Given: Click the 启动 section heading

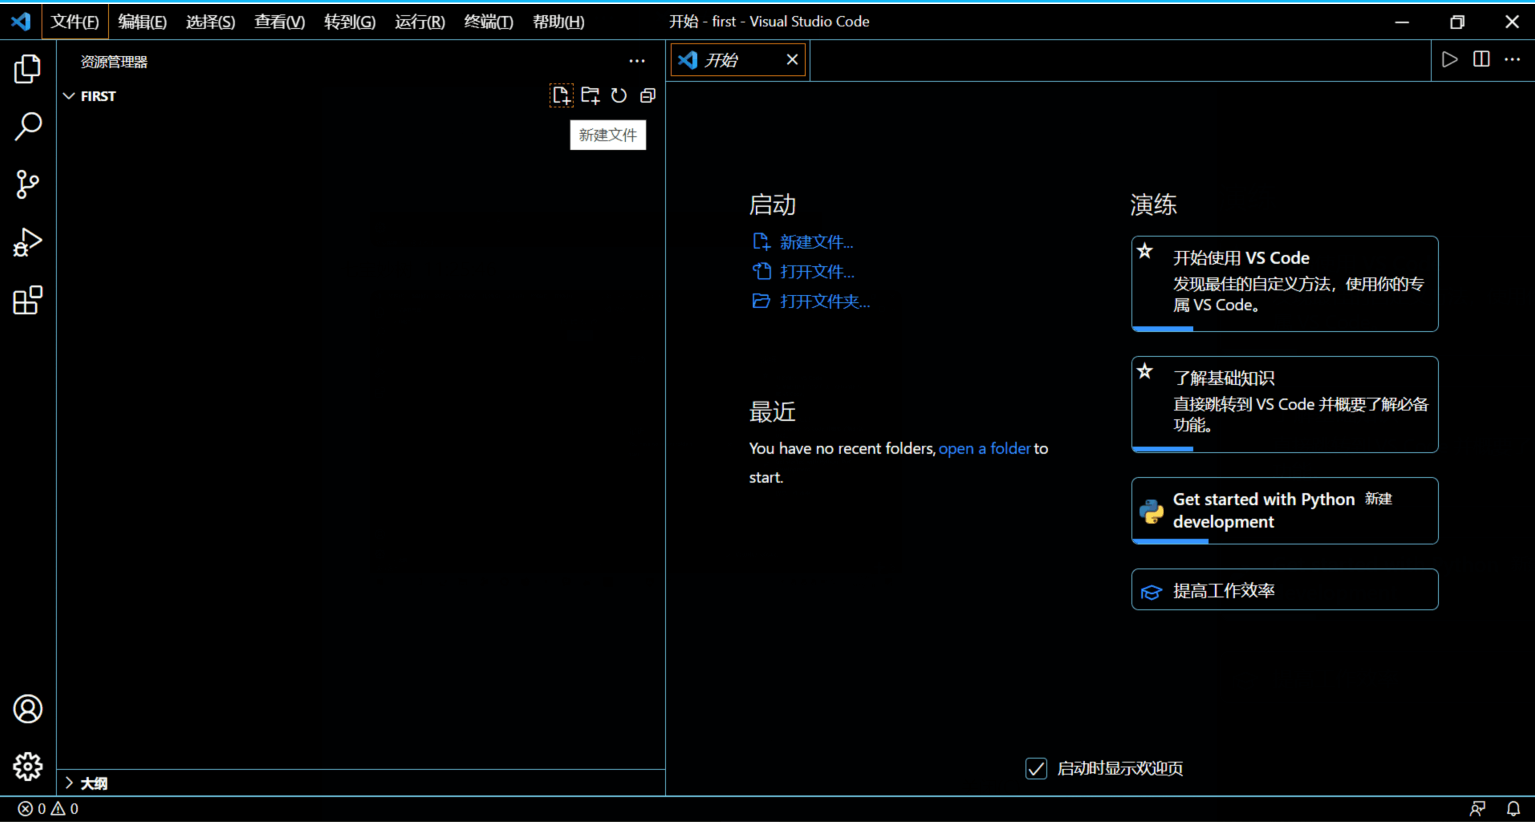Looking at the screenshot, I should click(772, 205).
